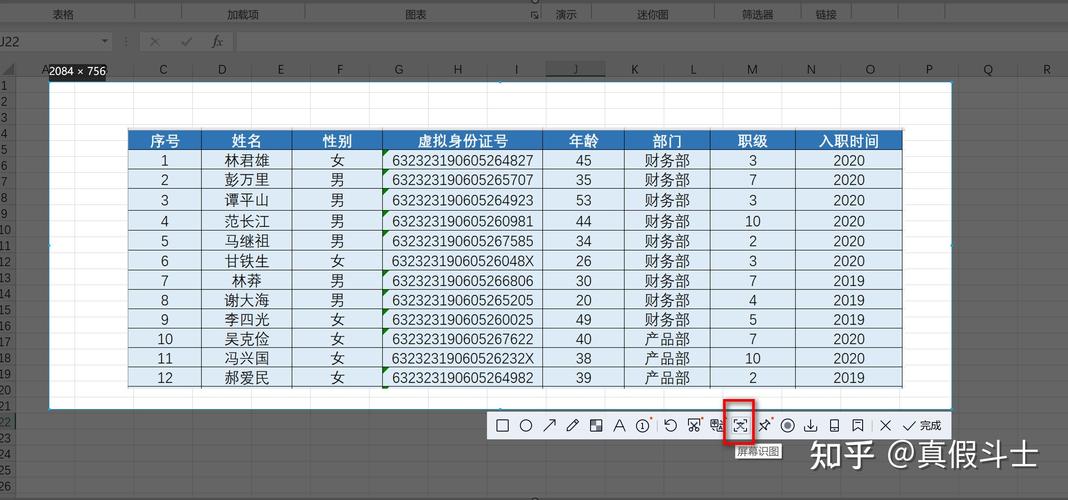Screen dimensions: 1068x500
Task: Click the name cell 林莽
Action: [247, 281]
